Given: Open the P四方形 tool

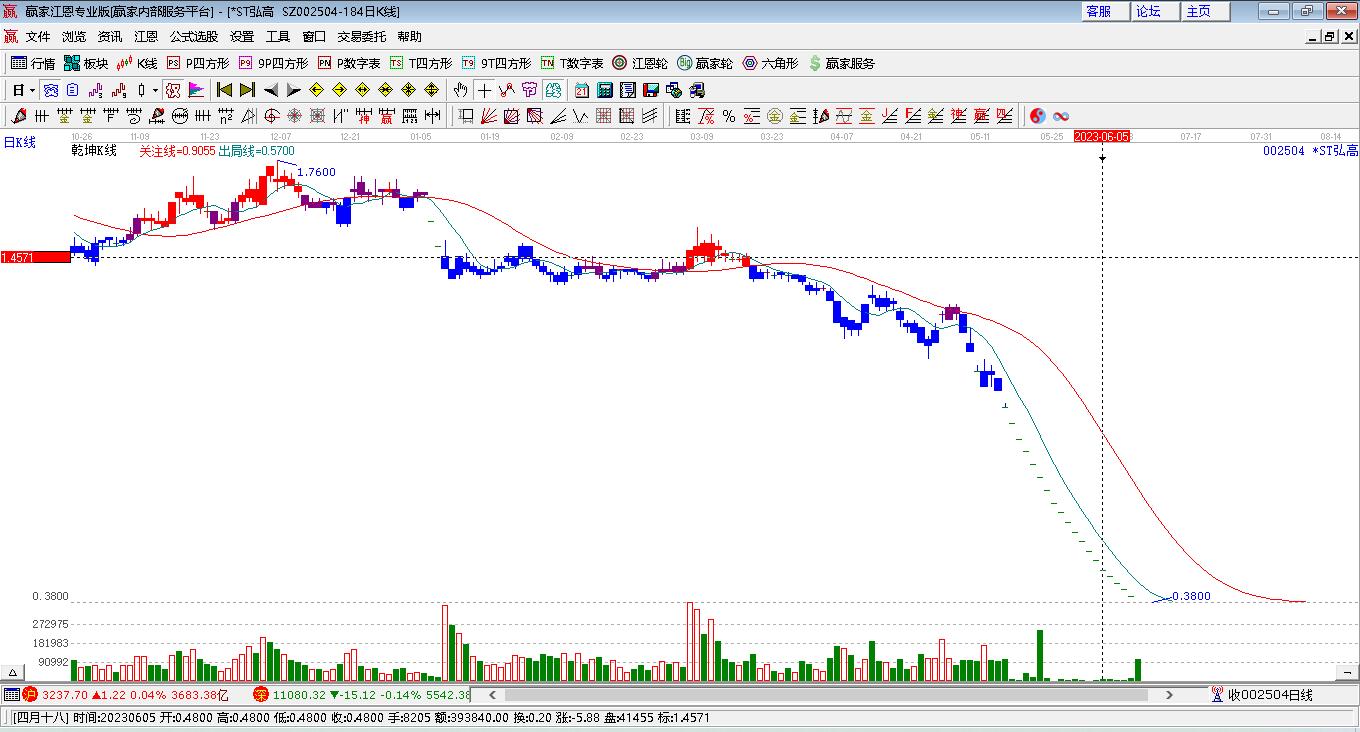Looking at the screenshot, I should [x=197, y=63].
